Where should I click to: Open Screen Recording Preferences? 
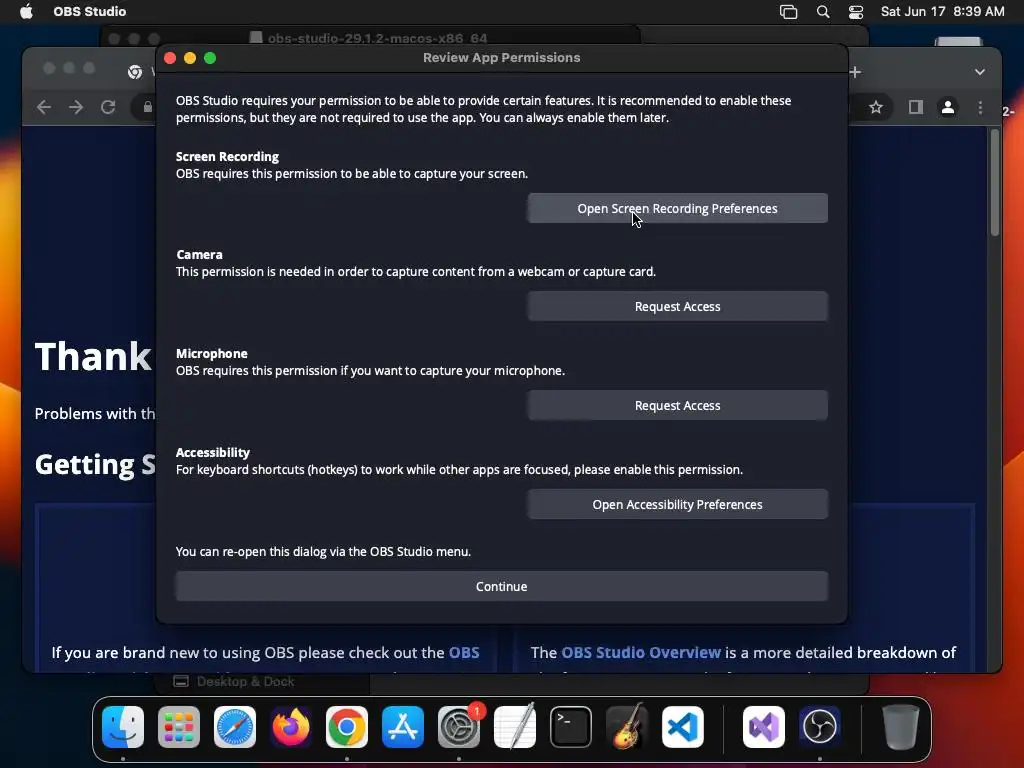pyautogui.click(x=677, y=208)
